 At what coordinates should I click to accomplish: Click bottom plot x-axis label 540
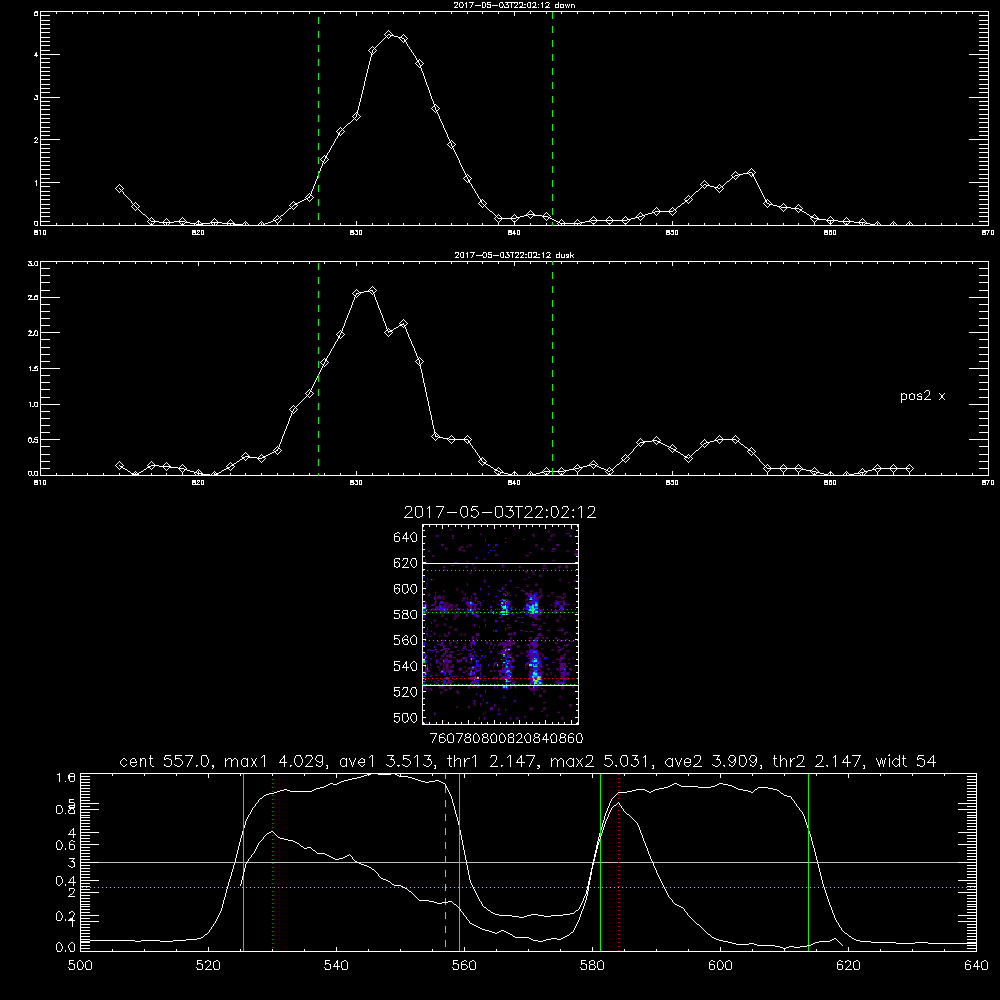(x=336, y=966)
